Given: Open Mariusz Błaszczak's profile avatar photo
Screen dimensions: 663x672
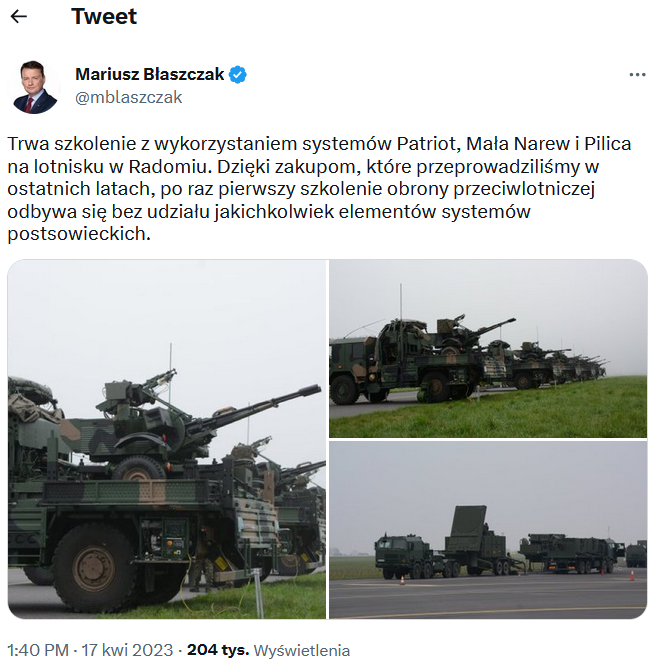Looking at the screenshot, I should 34,87.
